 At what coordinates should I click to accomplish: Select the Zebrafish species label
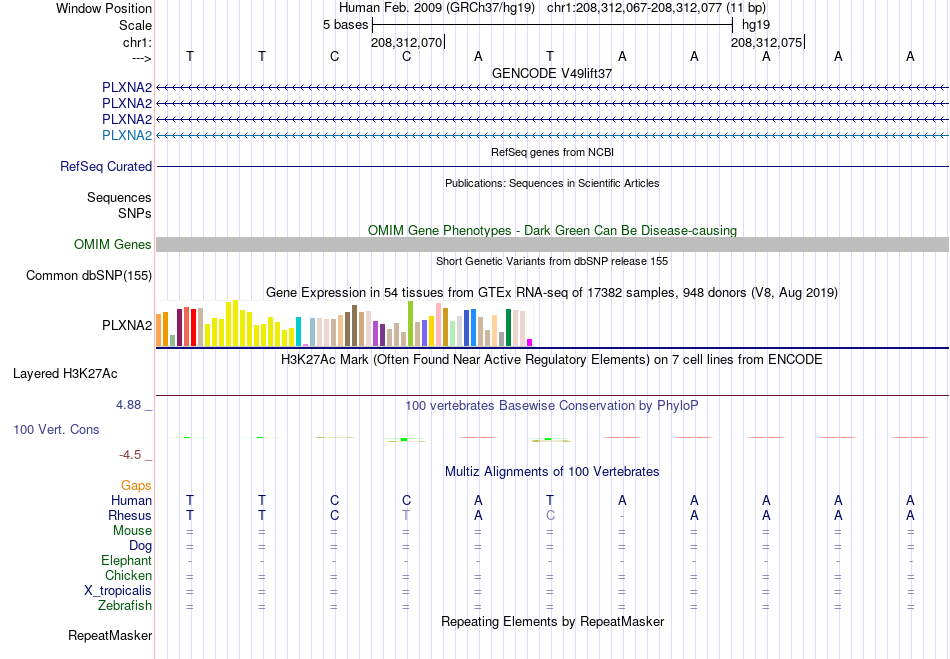coord(125,605)
